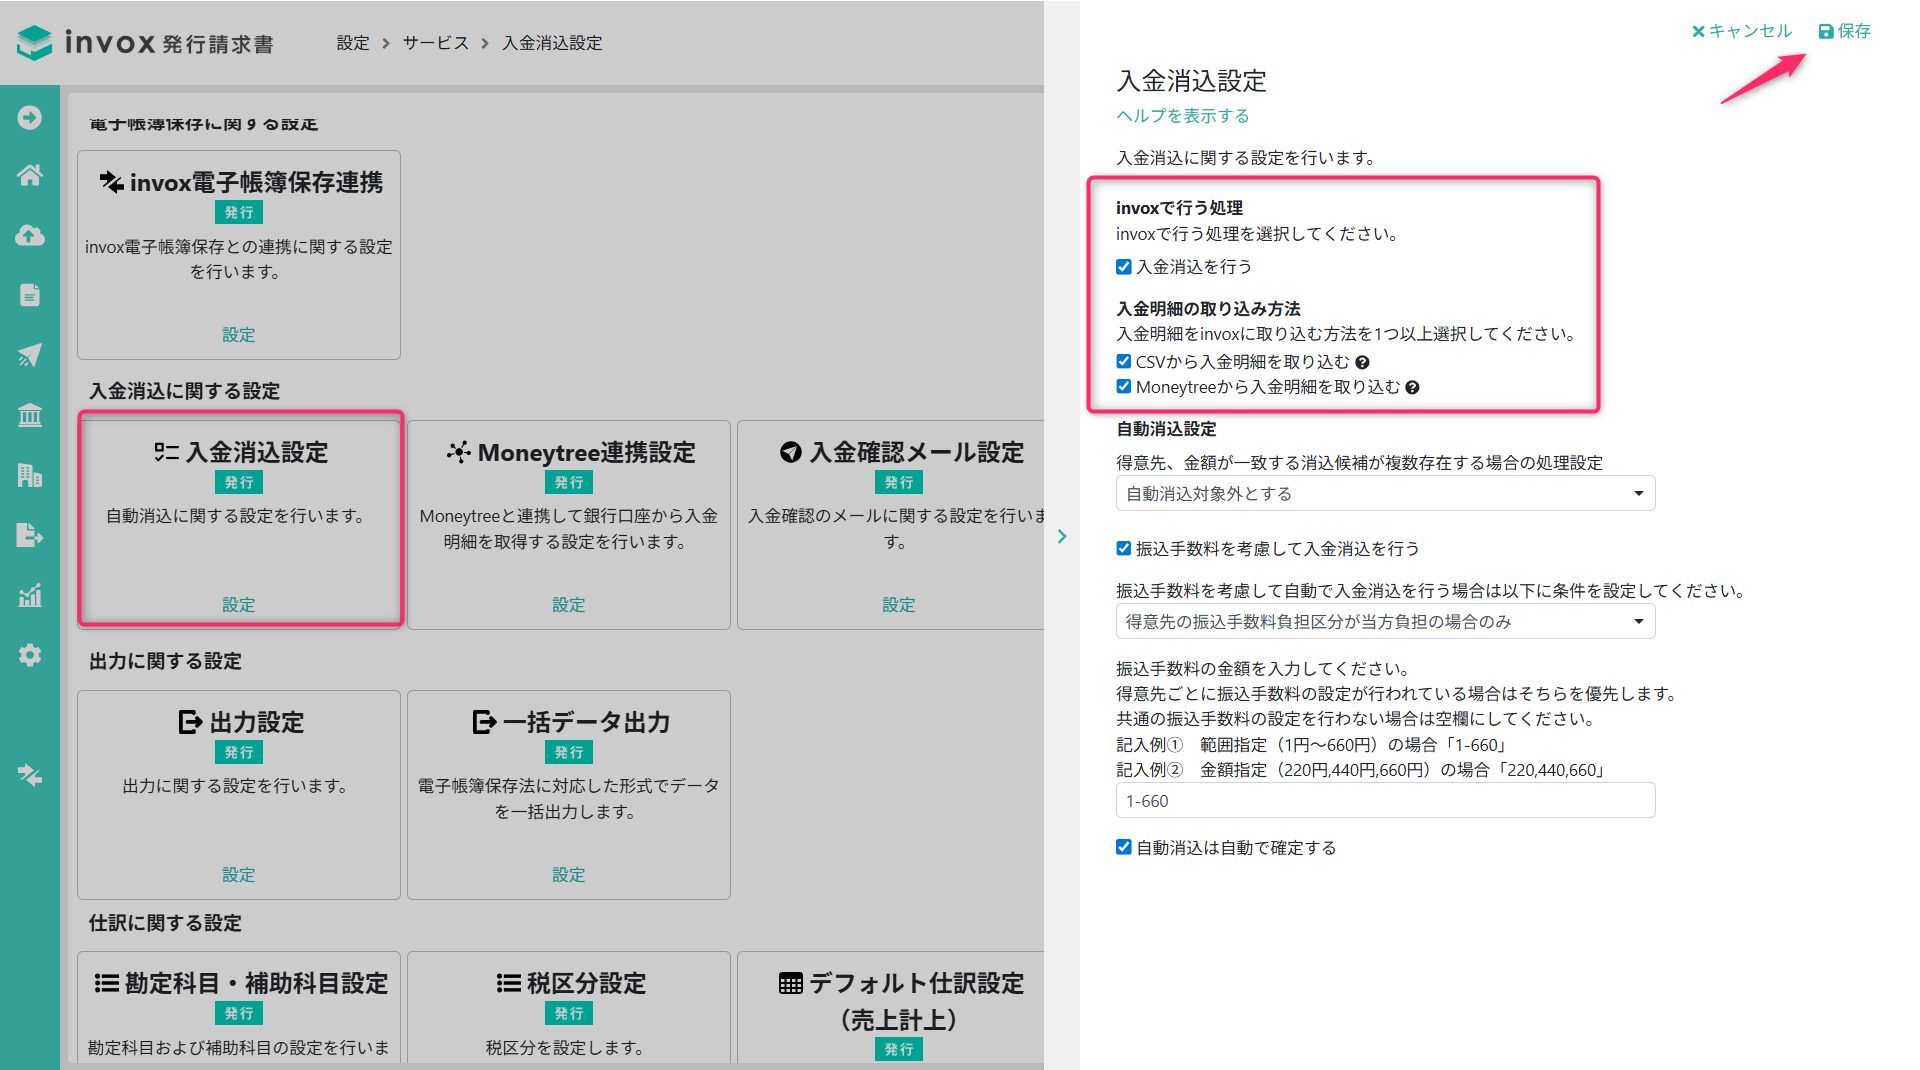
Task: Click the 仕訳に関する設定 section heading
Action: tap(165, 923)
